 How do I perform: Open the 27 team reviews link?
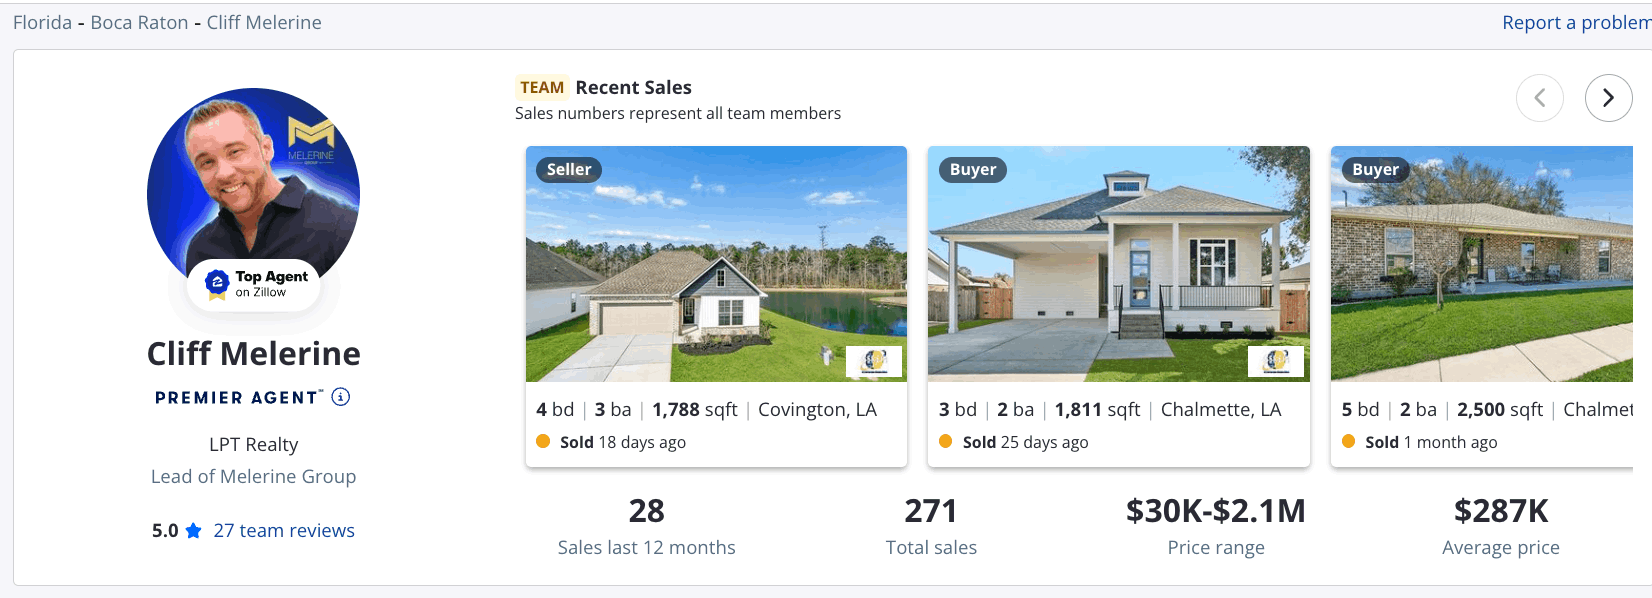pyautogui.click(x=284, y=531)
